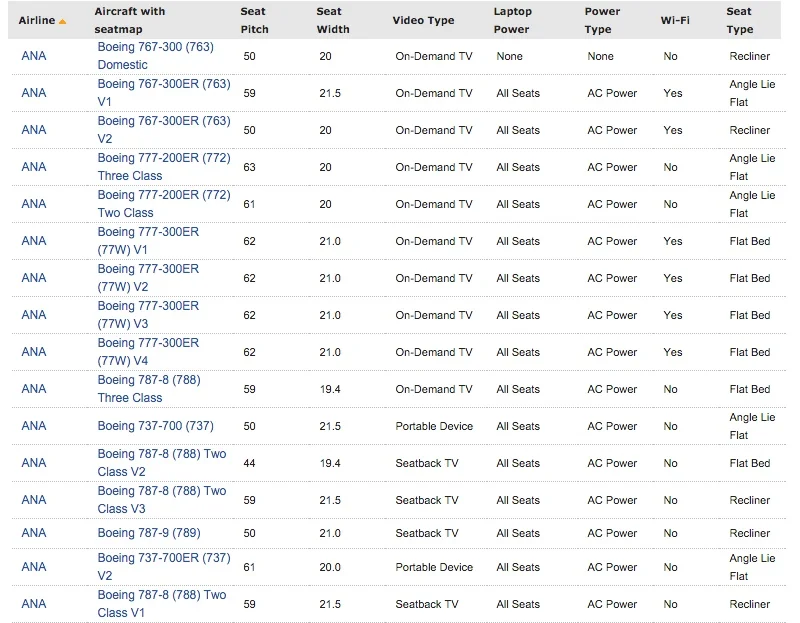Open Boeing 777-300ER (77W) V4 link
Viewport: 800px width, 623px height.
click(x=148, y=352)
